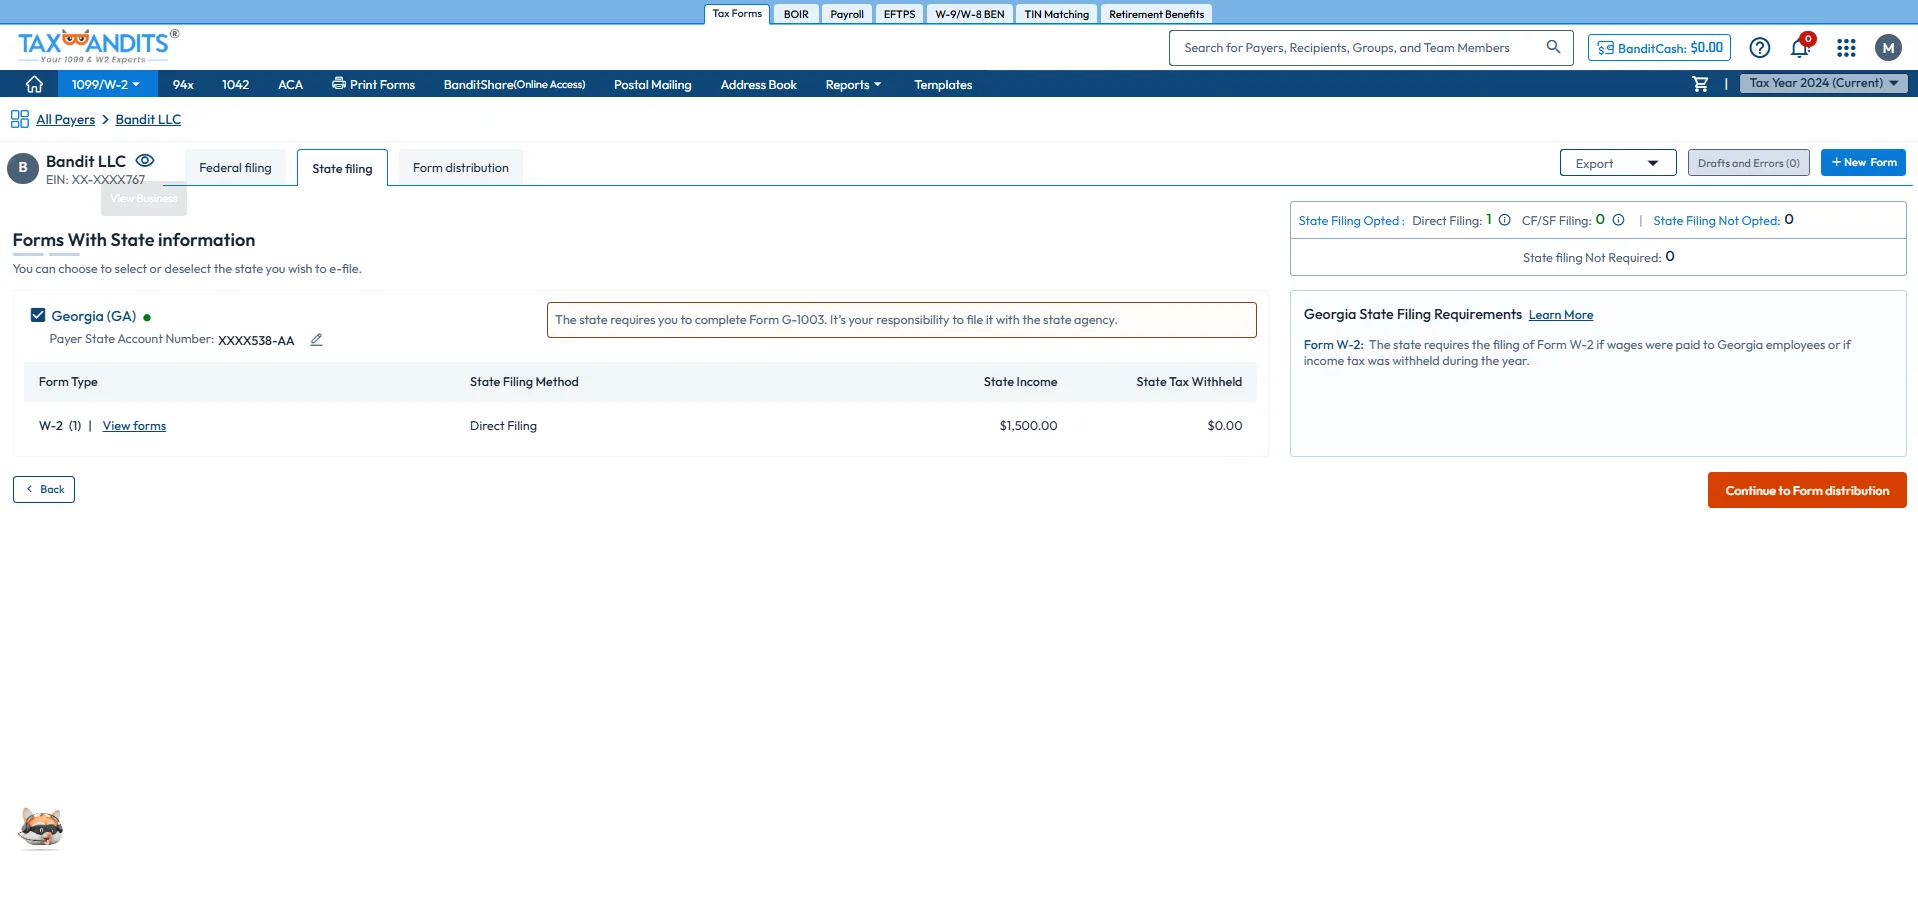The height and width of the screenshot is (915, 1918).
Task: Click the View forms link
Action: (134, 426)
